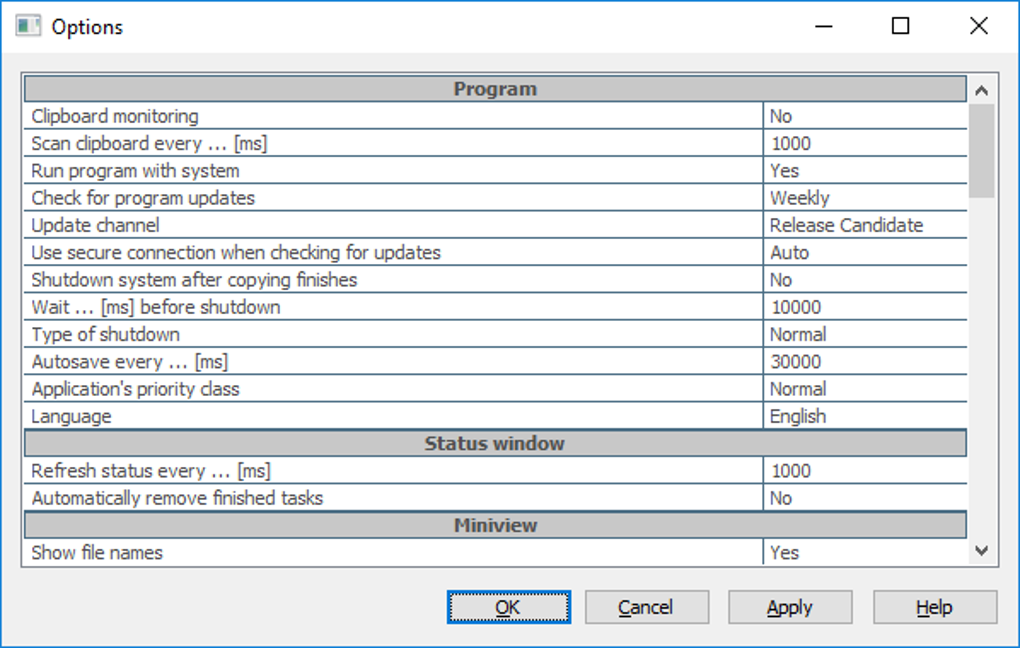Image resolution: width=1020 pixels, height=648 pixels.
Task: Confirm settings with the OK button
Action: [508, 606]
